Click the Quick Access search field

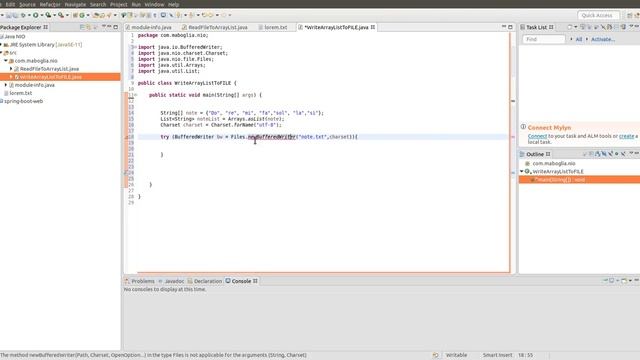tap(598, 15)
